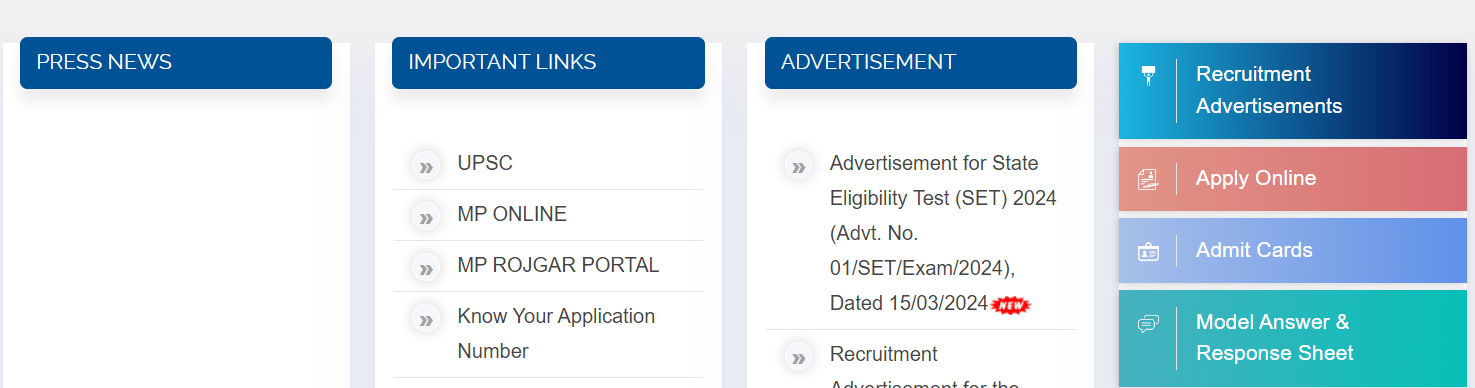The width and height of the screenshot is (1475, 388).
Task: Click the Admit Cards ID badge icon
Action: coord(1148,252)
